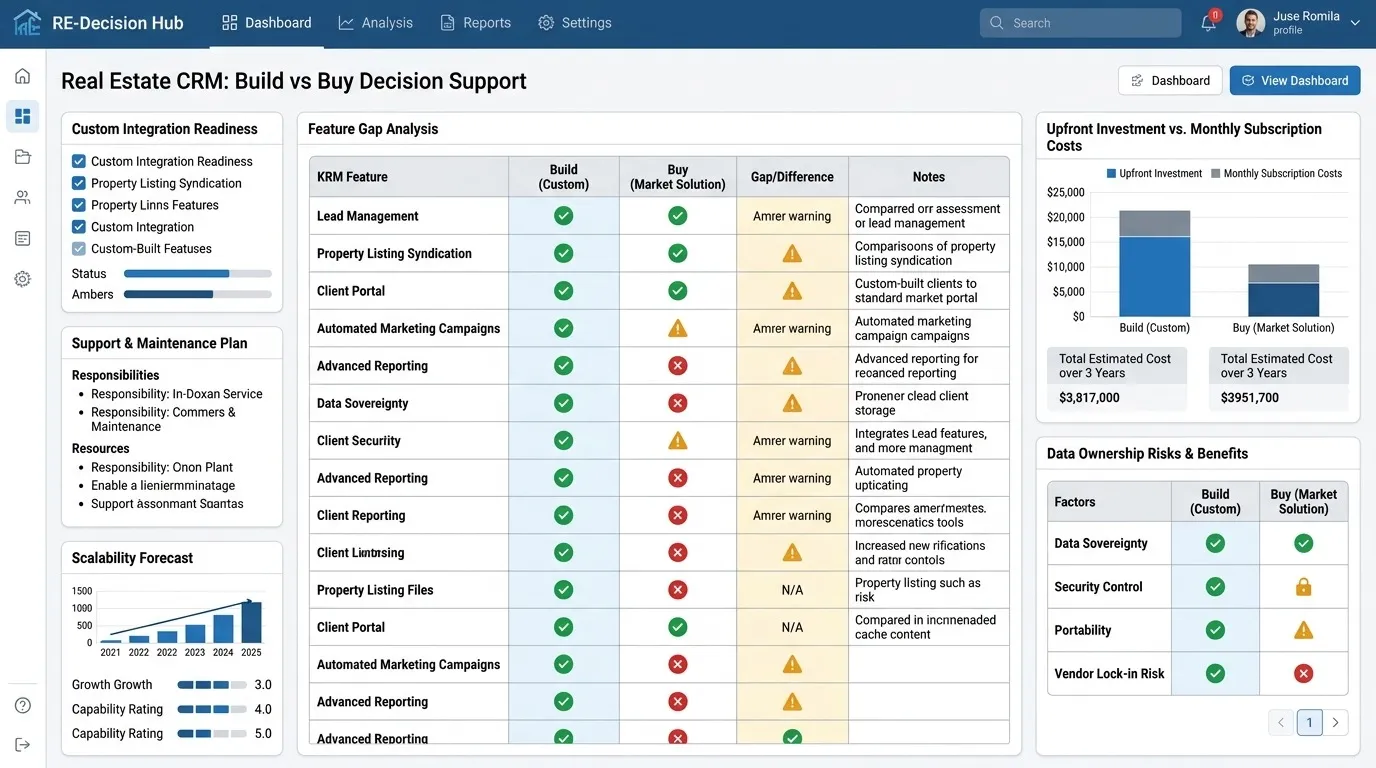This screenshot has height=768, width=1376.
Task: Click the Search input field
Action: coord(1080,23)
